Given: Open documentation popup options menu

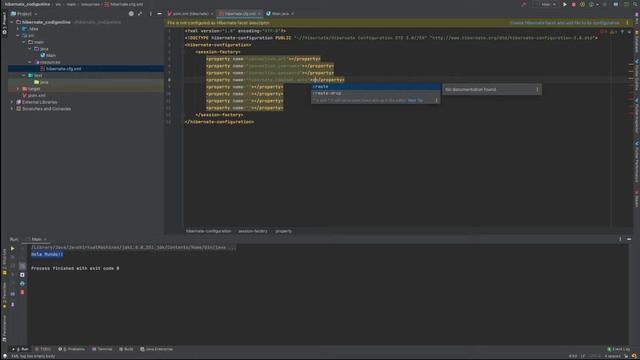Looking at the screenshot, I should click(537, 89).
